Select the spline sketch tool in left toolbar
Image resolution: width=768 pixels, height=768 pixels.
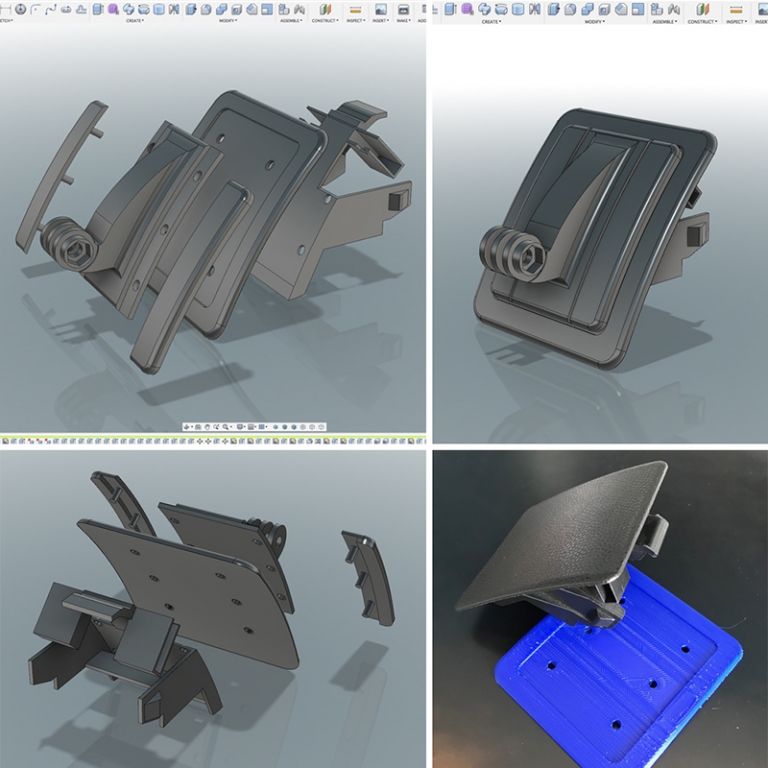click(51, 9)
